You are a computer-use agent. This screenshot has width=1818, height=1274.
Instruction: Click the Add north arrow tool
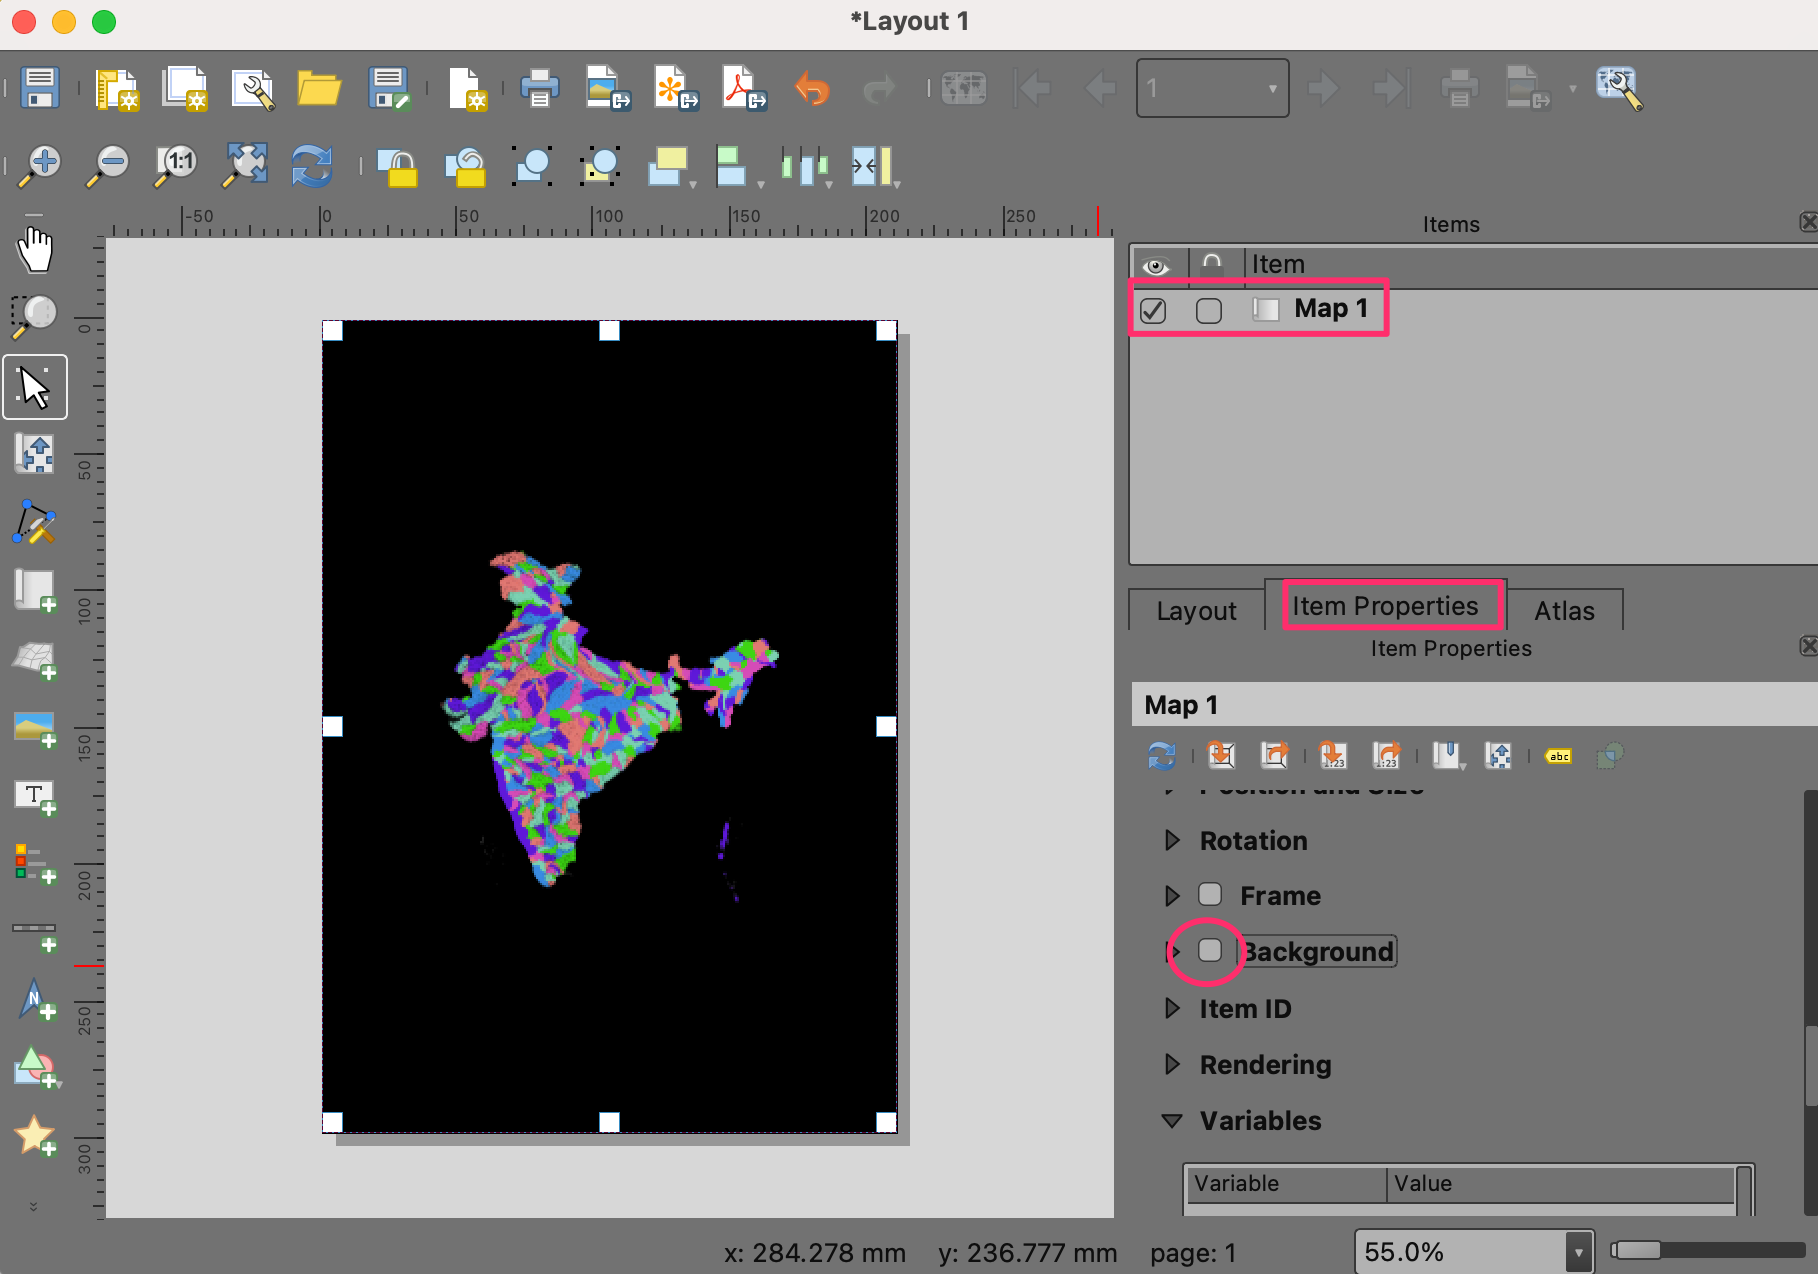click(35, 1000)
